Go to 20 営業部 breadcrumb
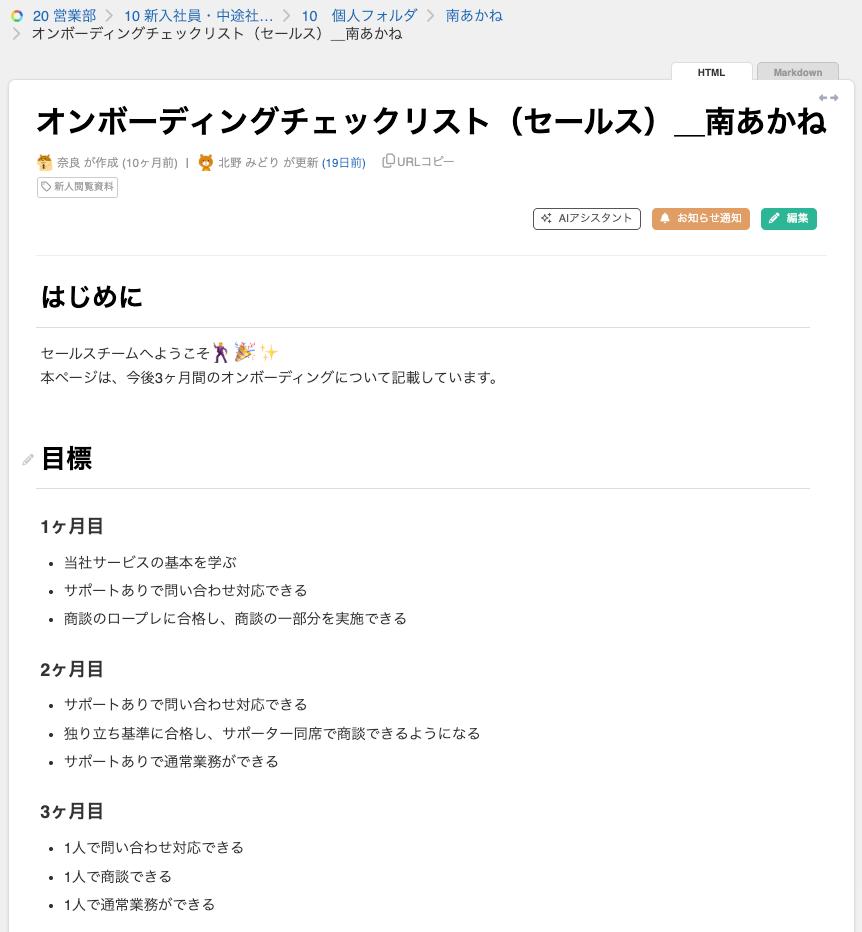The height and width of the screenshot is (932, 862). tap(64, 16)
